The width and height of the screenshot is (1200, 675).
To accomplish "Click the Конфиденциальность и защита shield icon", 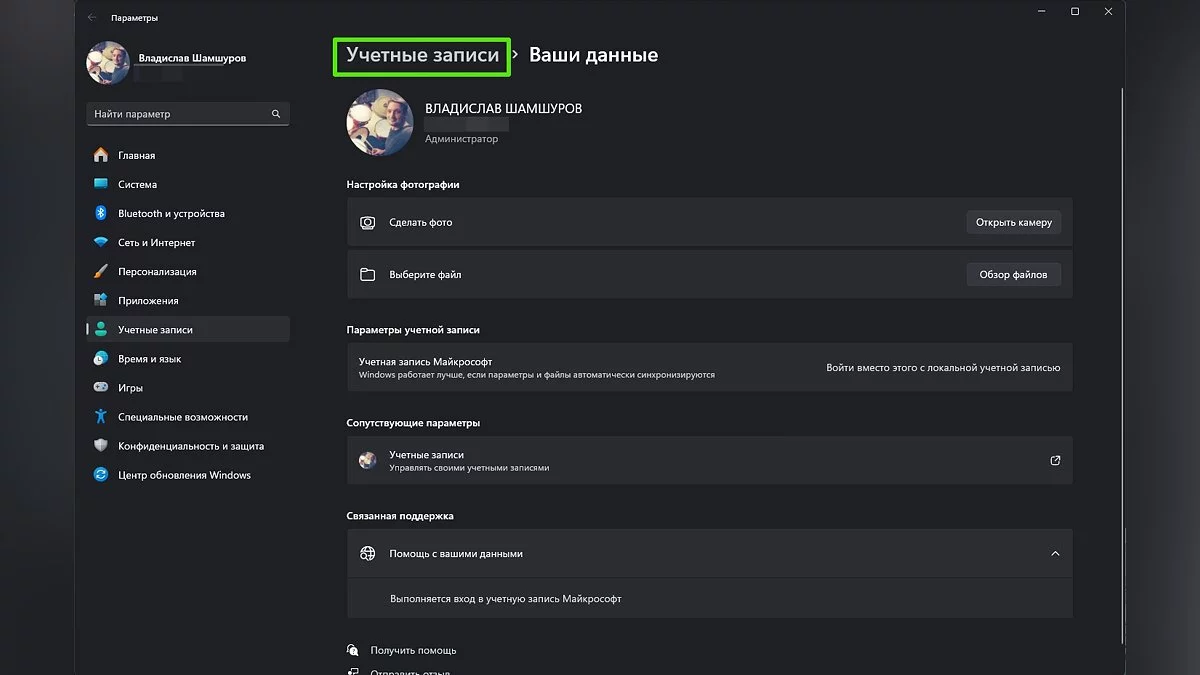I will point(100,446).
